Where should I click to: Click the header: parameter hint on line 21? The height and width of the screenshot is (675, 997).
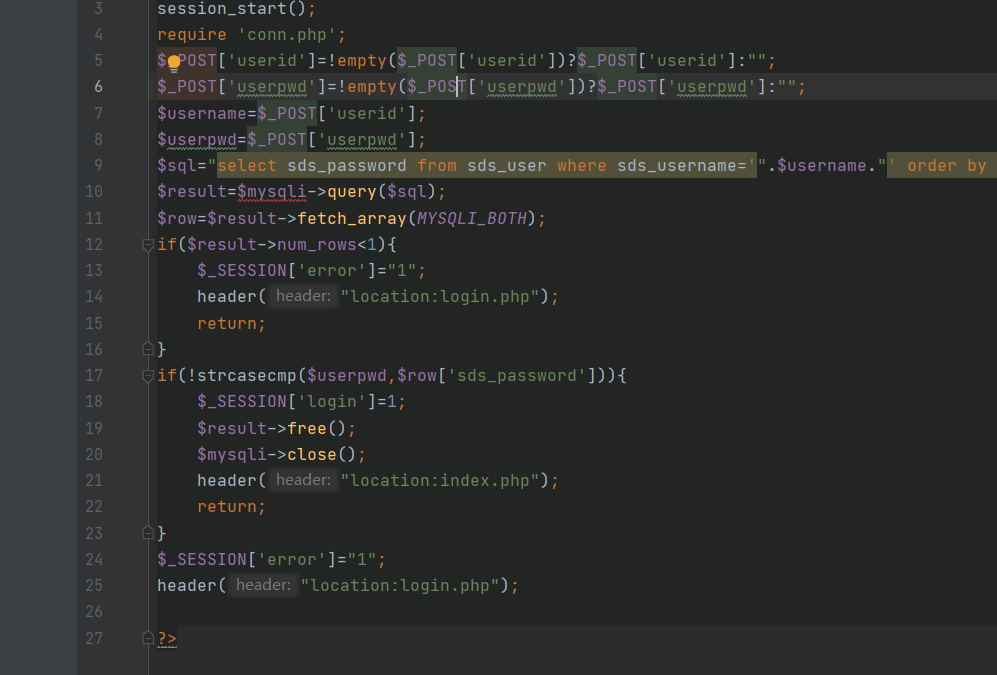click(x=303, y=480)
